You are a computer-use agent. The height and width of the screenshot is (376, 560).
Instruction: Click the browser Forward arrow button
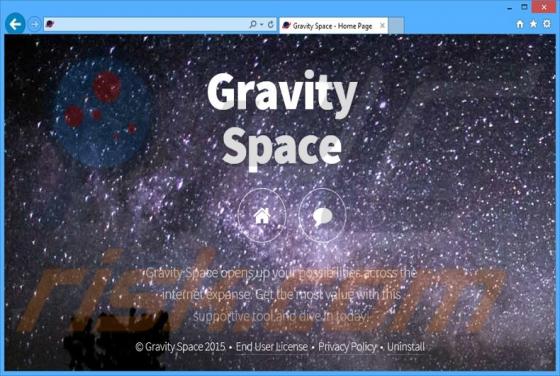click(35, 24)
